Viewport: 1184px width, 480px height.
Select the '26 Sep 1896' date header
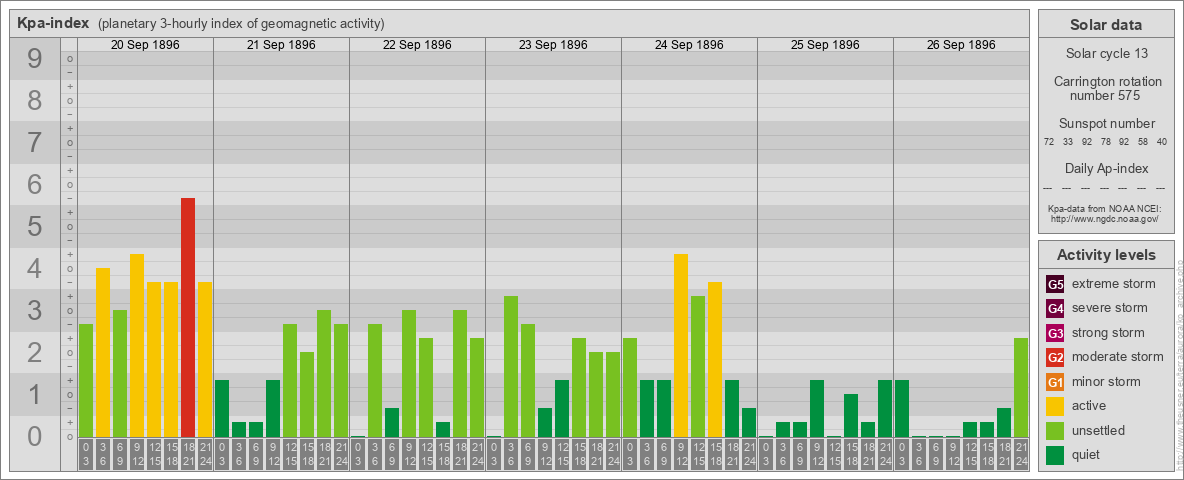960,45
